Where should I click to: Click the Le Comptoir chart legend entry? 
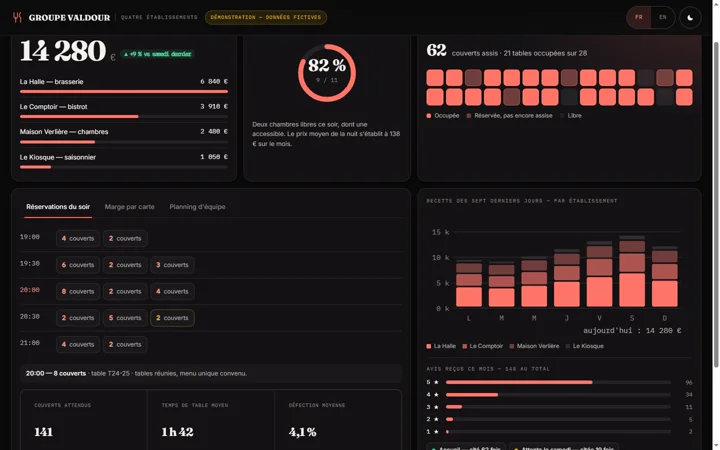482,346
